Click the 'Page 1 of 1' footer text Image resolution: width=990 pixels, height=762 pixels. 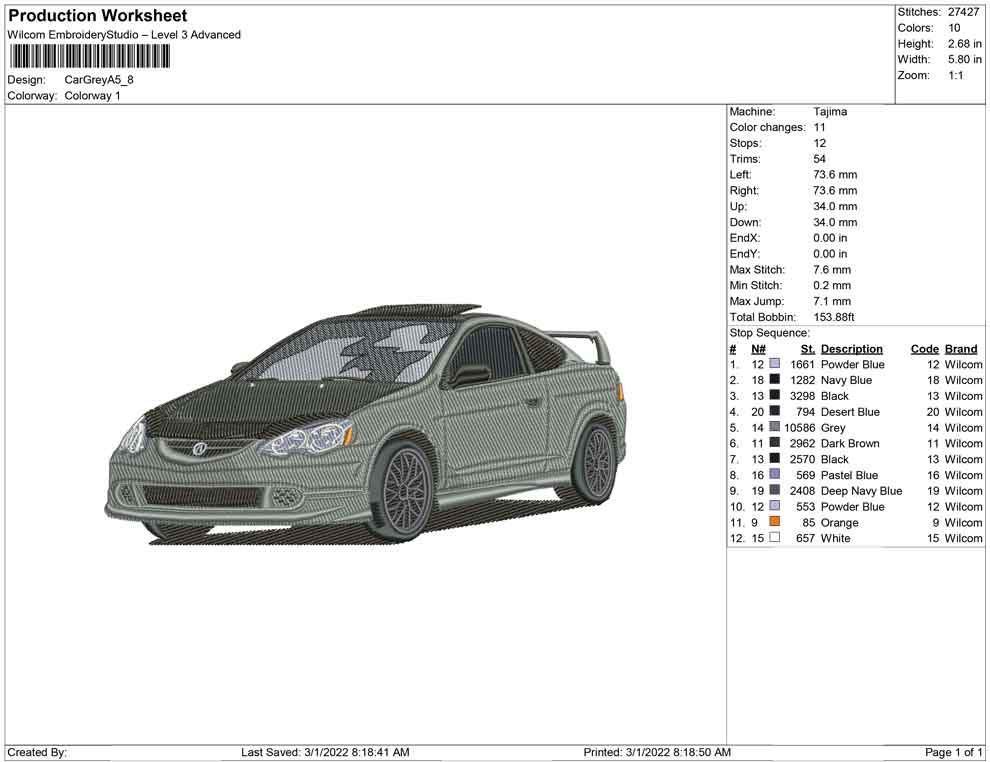pos(953,752)
